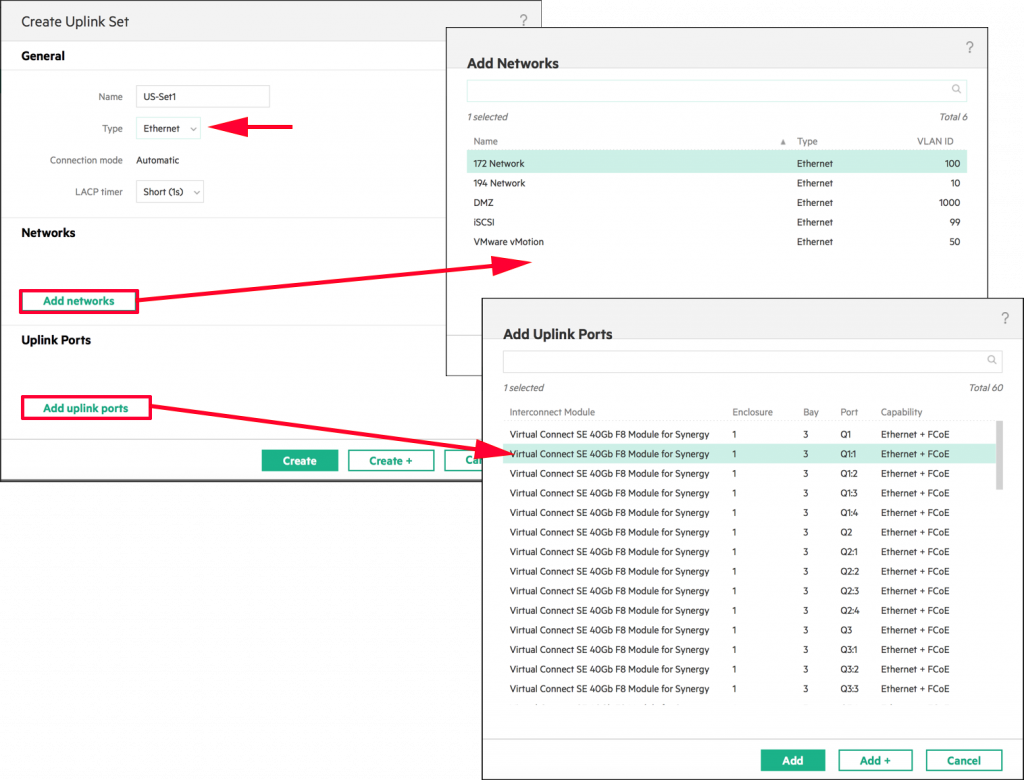Click Add in the Add Uplink Ports dialog
1024x780 pixels.
pyautogui.click(x=792, y=760)
